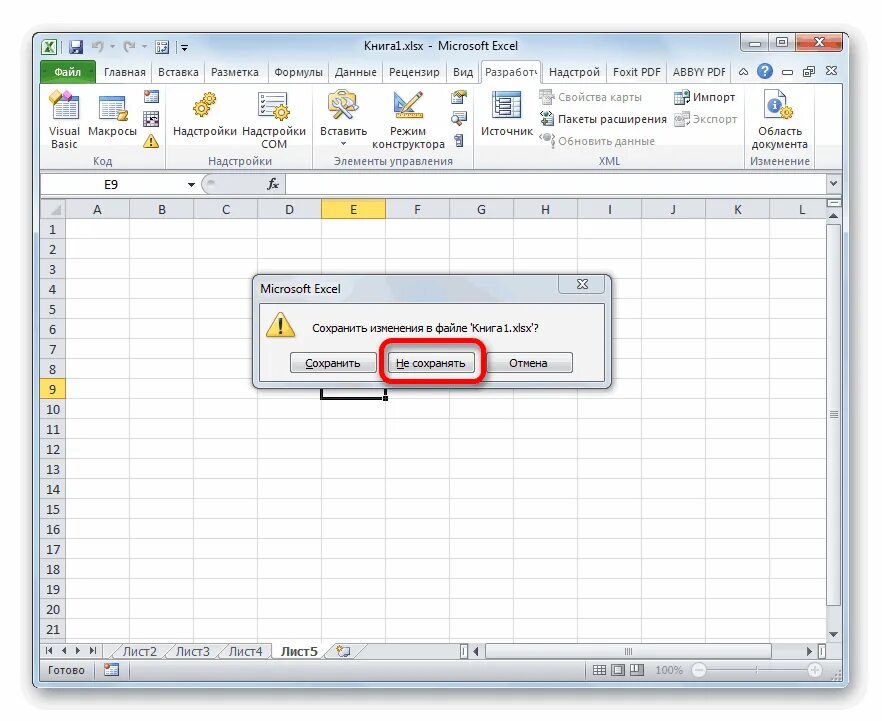
Task: Open the Макросы dialog
Action: point(112,116)
